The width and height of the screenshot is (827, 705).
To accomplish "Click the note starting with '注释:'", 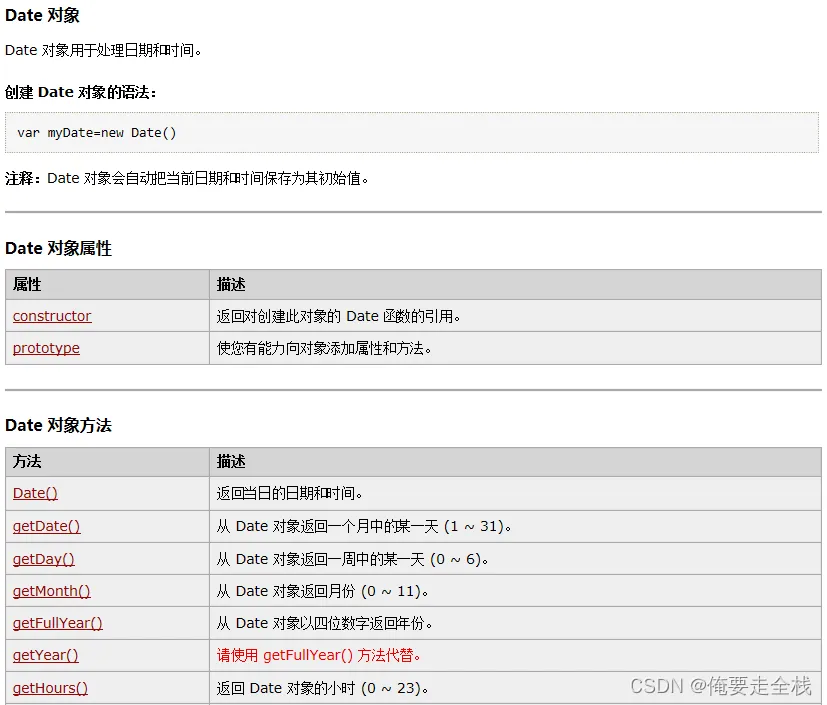I will [x=187, y=179].
